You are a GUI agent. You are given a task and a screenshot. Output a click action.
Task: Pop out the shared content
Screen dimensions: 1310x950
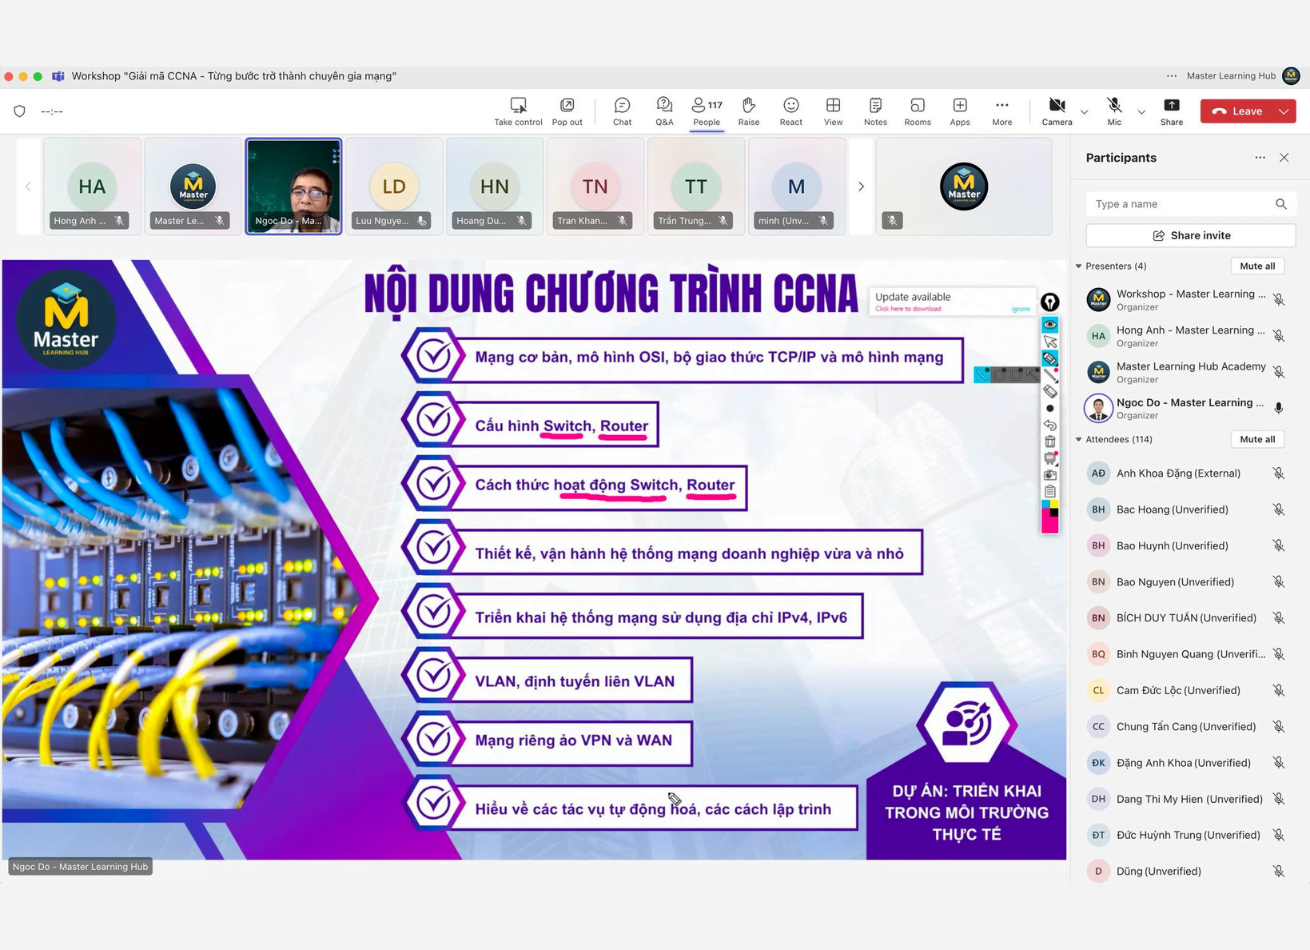coord(567,111)
